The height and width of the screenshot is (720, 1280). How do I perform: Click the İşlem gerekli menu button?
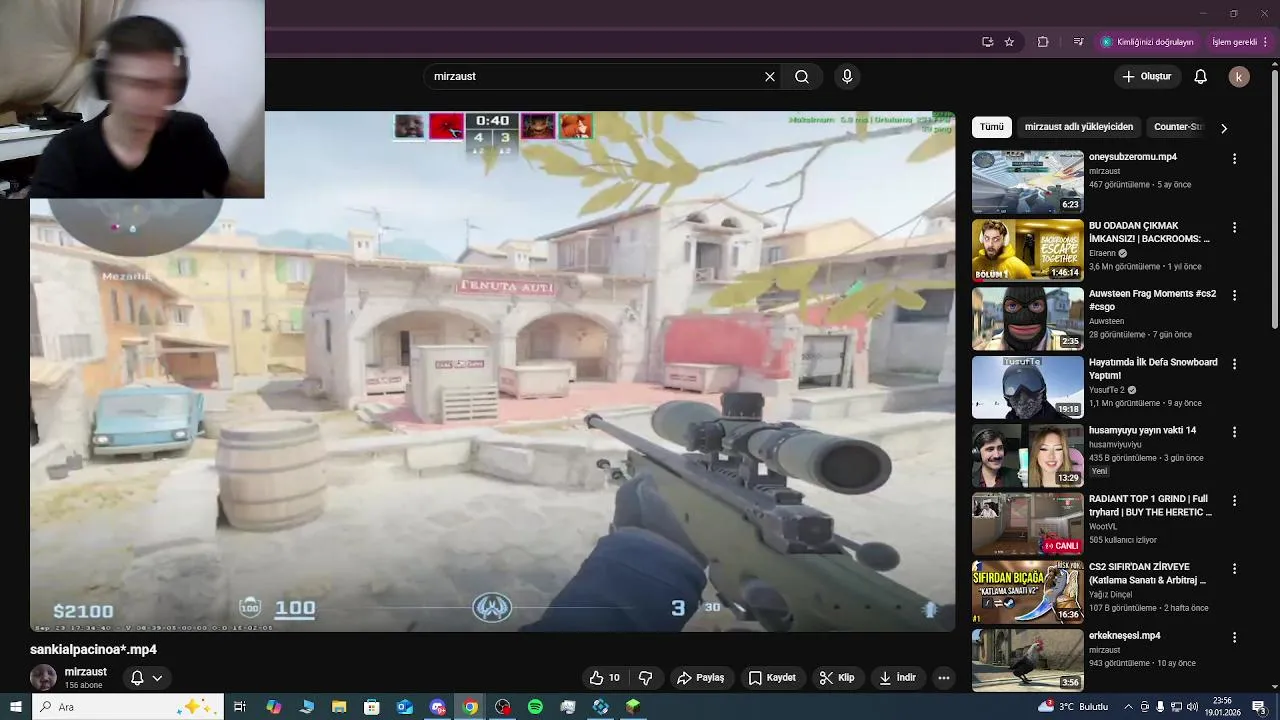[1238, 42]
